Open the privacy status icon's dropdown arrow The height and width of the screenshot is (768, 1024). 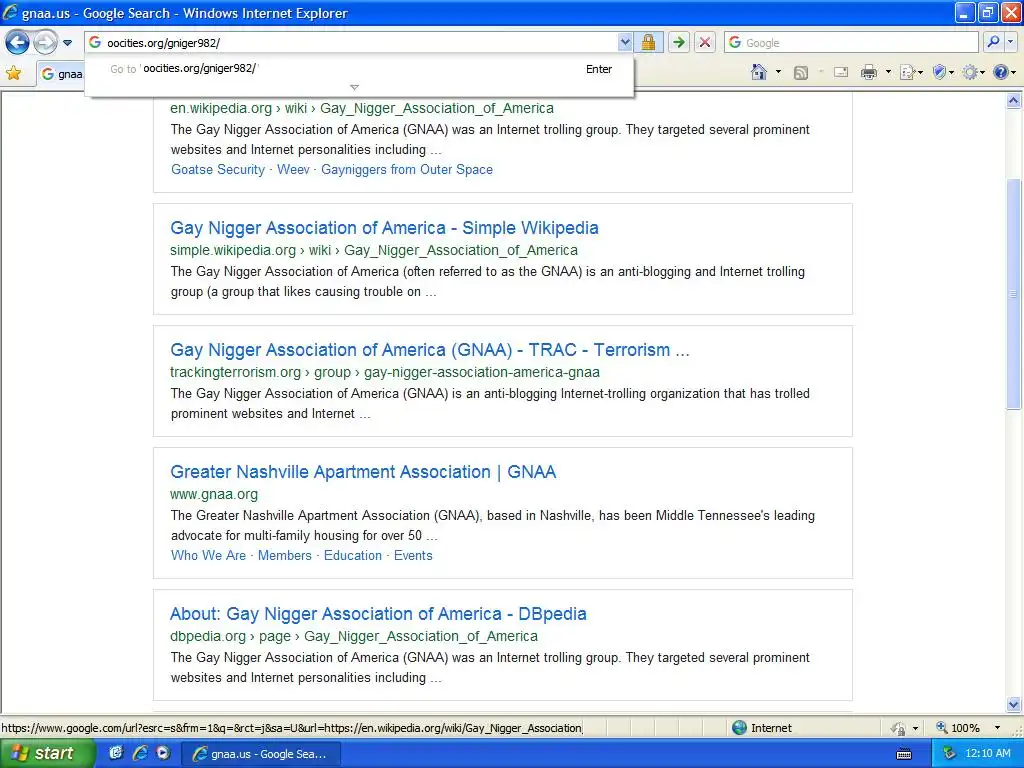coord(916,728)
